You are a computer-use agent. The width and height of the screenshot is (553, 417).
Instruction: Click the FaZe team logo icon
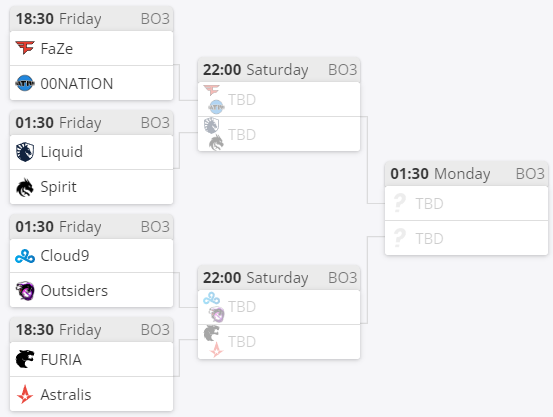click(25, 48)
